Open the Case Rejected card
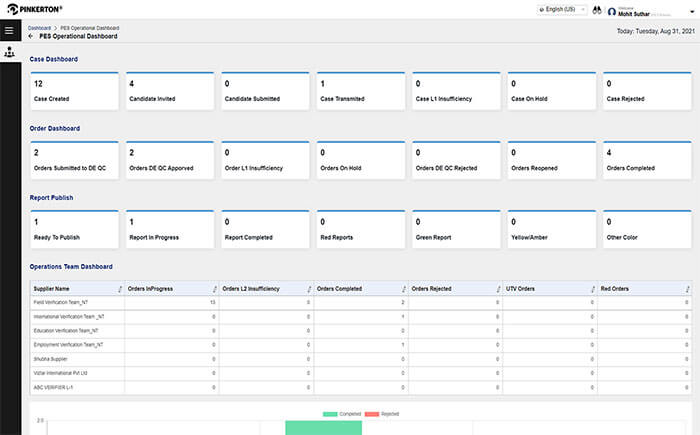 647,91
